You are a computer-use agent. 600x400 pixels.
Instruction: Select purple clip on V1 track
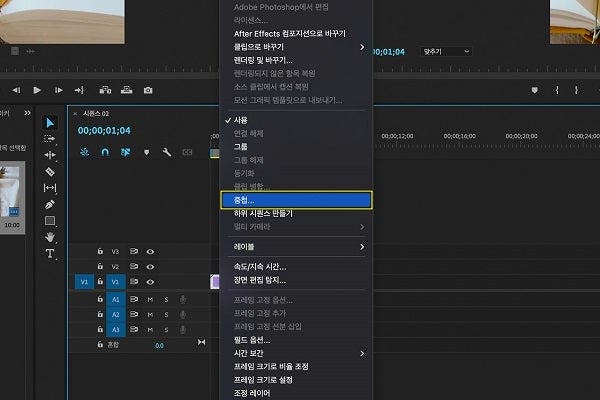pos(215,282)
